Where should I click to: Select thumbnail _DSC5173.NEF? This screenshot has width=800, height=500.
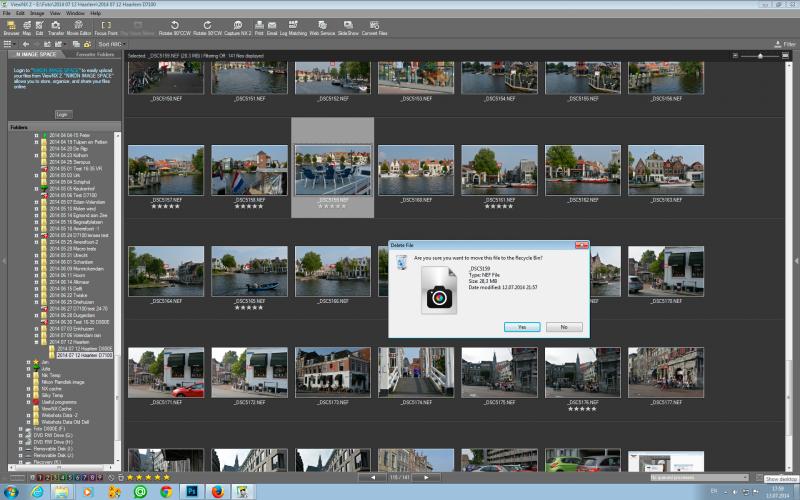point(333,372)
